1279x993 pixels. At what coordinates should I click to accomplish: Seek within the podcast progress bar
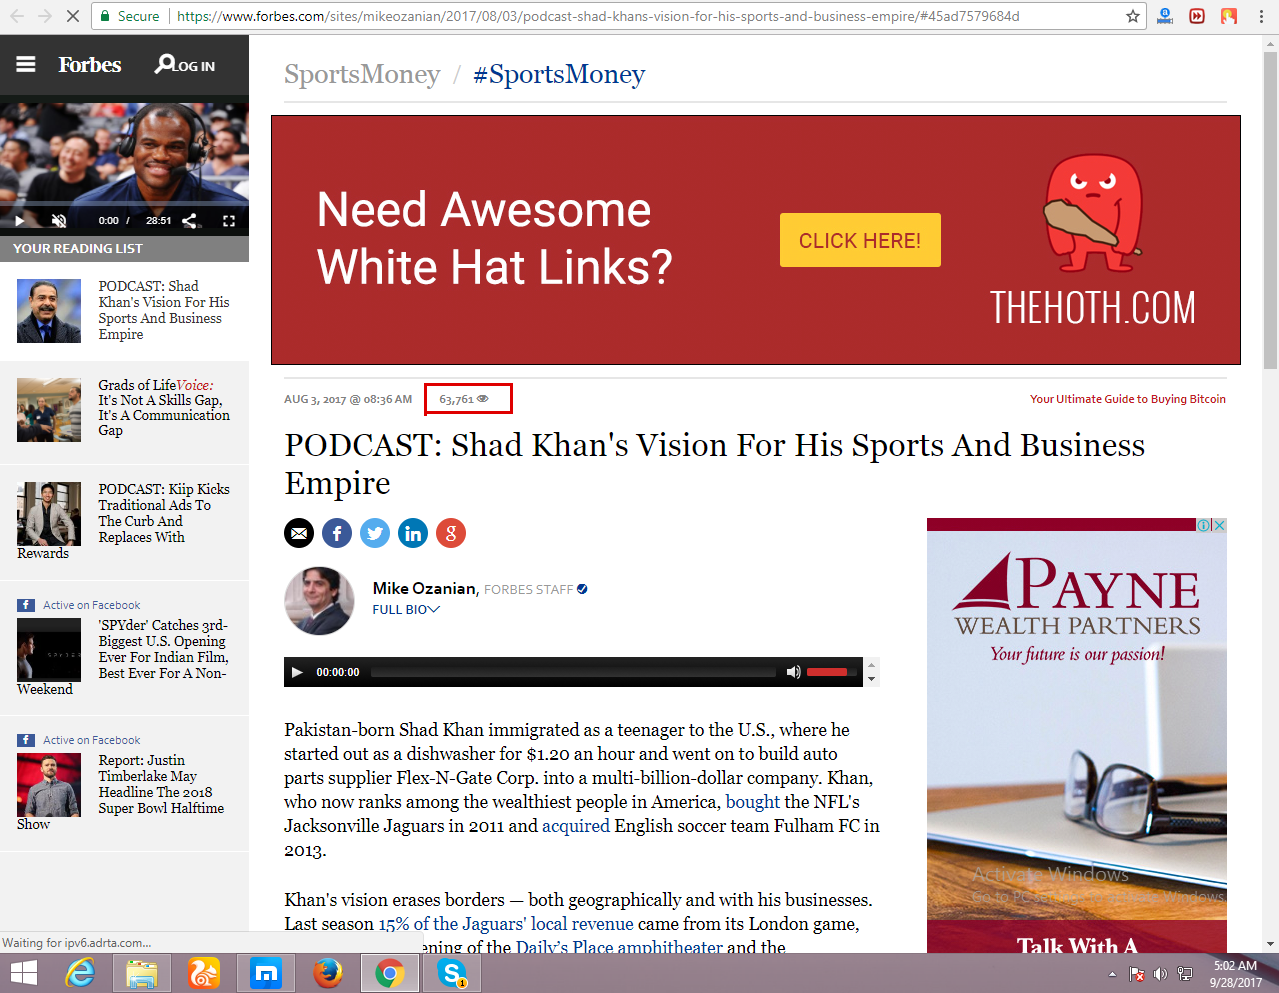click(x=574, y=672)
